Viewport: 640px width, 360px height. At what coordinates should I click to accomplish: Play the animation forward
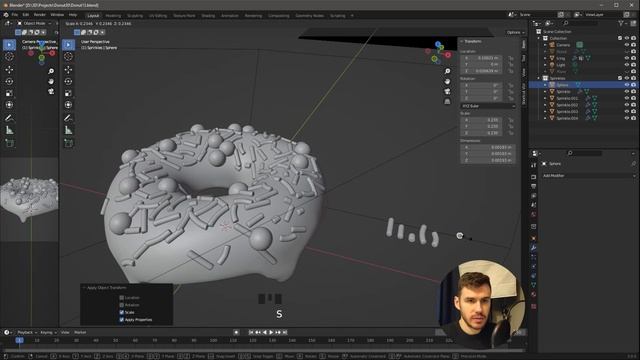coord(272,332)
